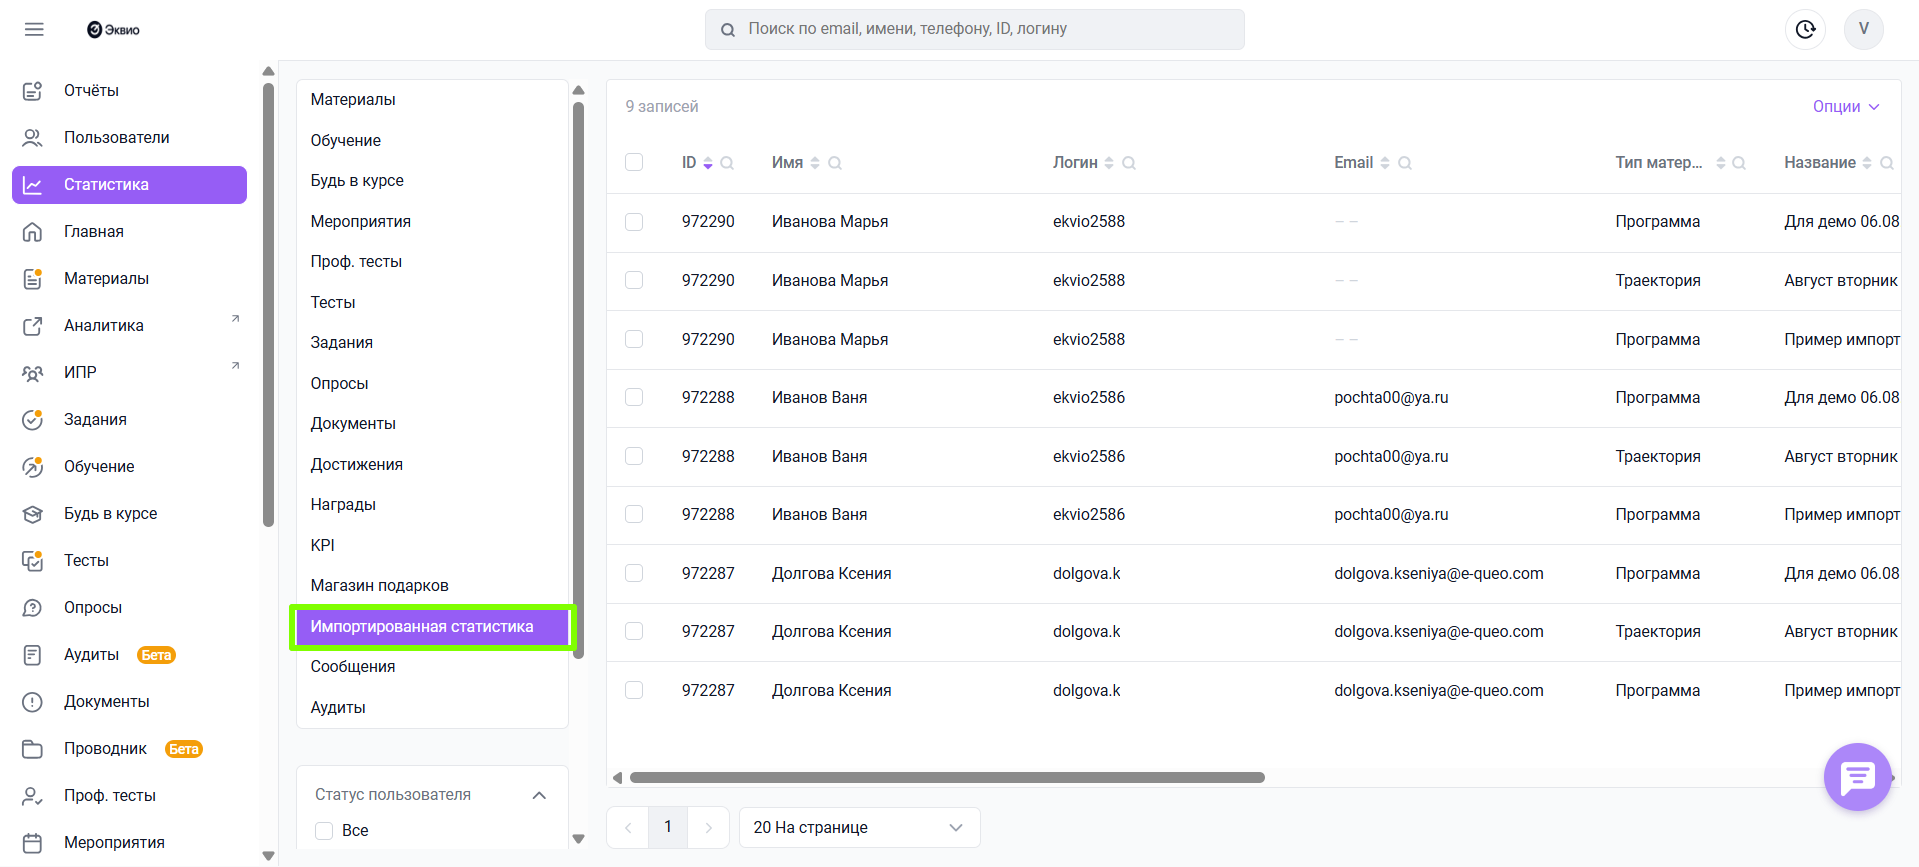Open the Опции dropdown
The width and height of the screenshot is (1919, 867).
pos(1845,106)
